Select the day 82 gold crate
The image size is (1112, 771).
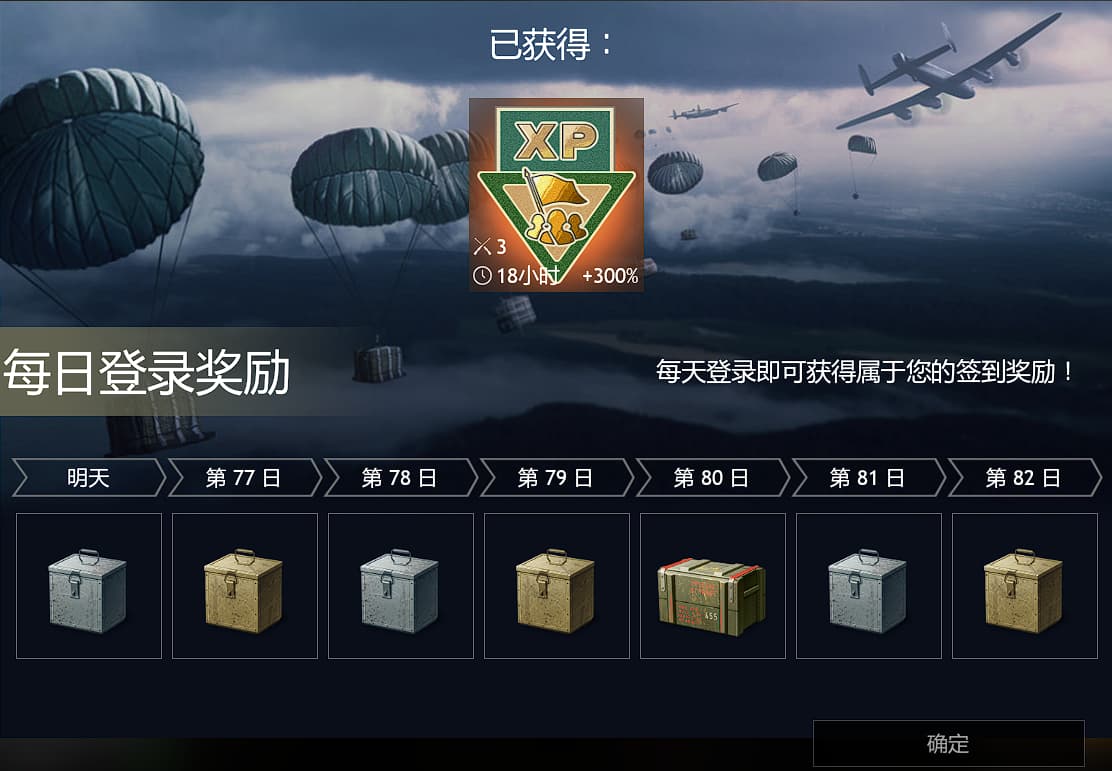click(1025, 586)
